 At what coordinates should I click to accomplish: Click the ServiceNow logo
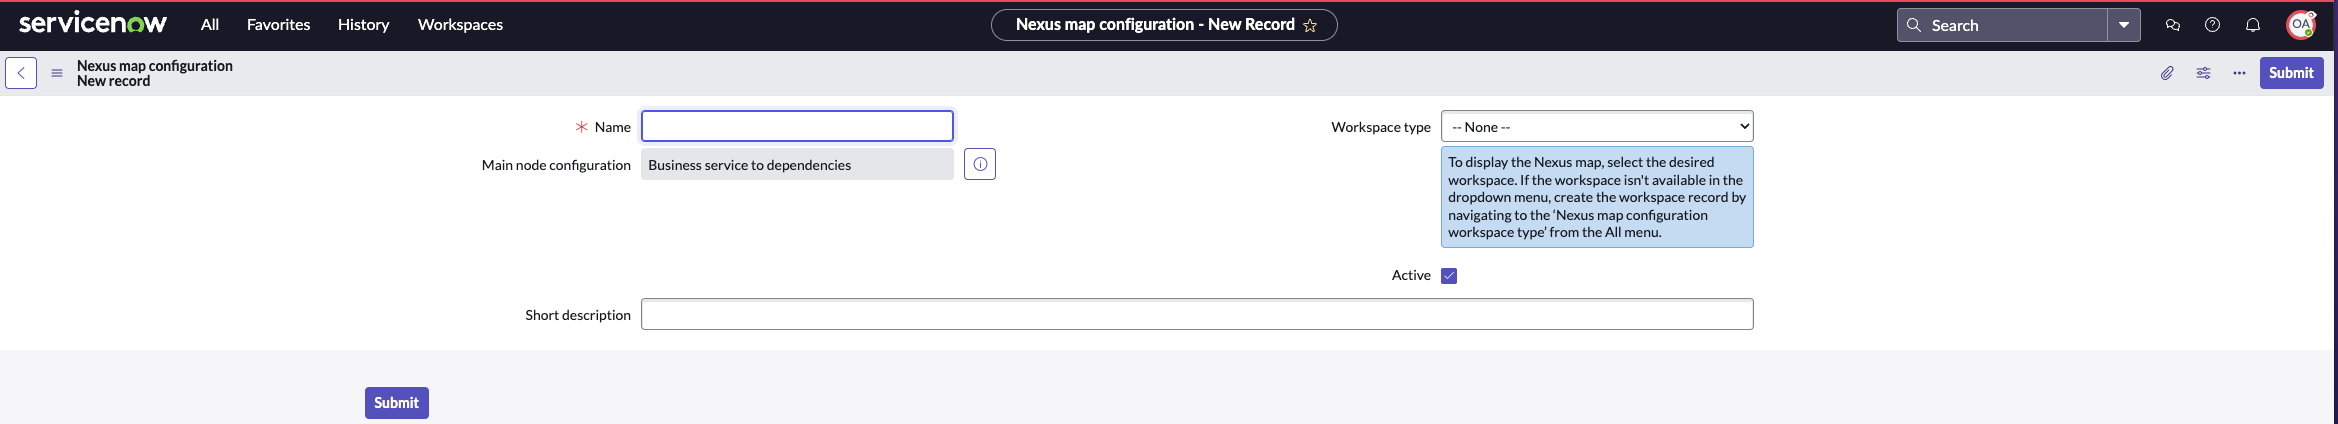pyautogui.click(x=93, y=24)
